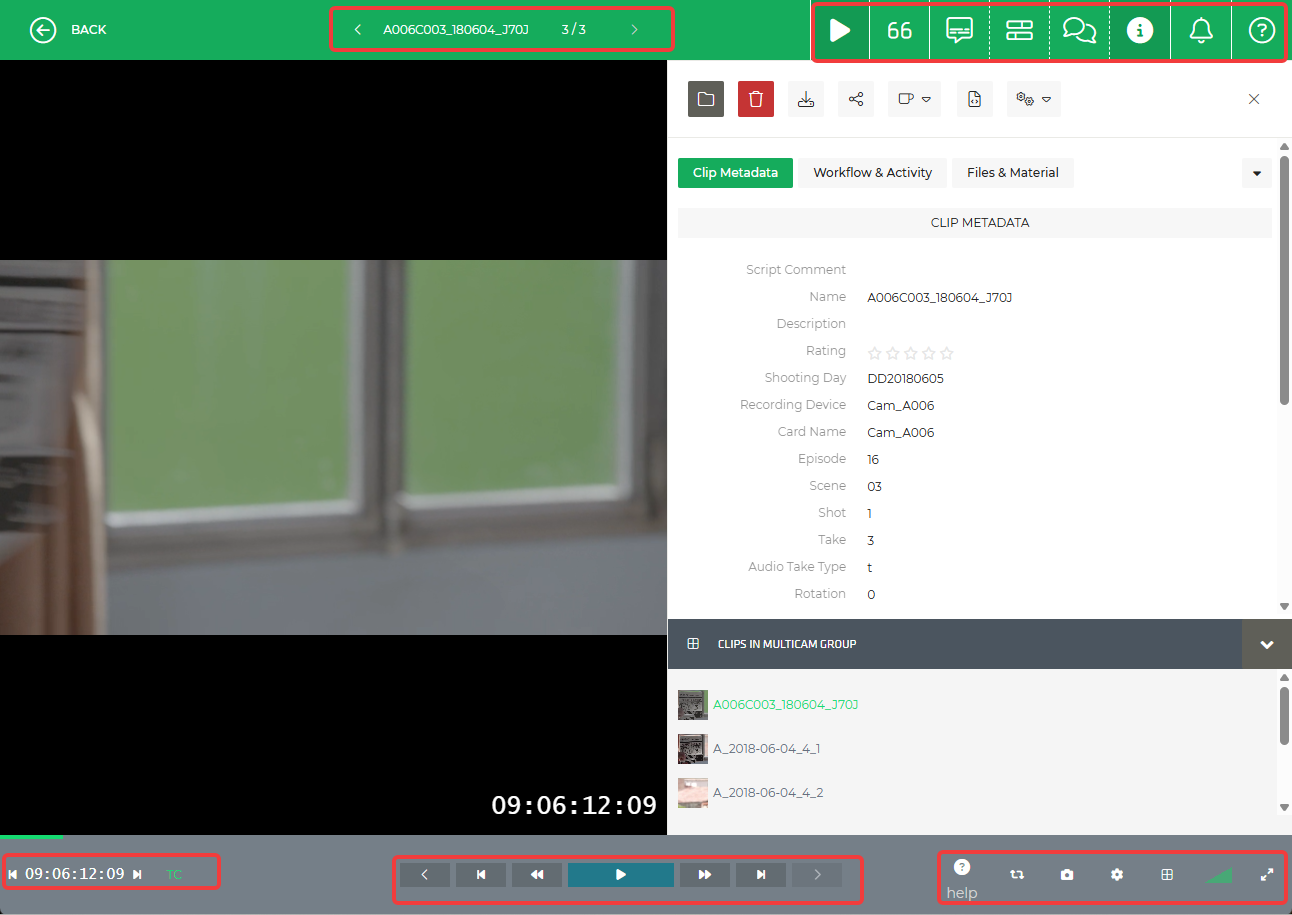
Task: Rewind the video
Action: point(537,875)
